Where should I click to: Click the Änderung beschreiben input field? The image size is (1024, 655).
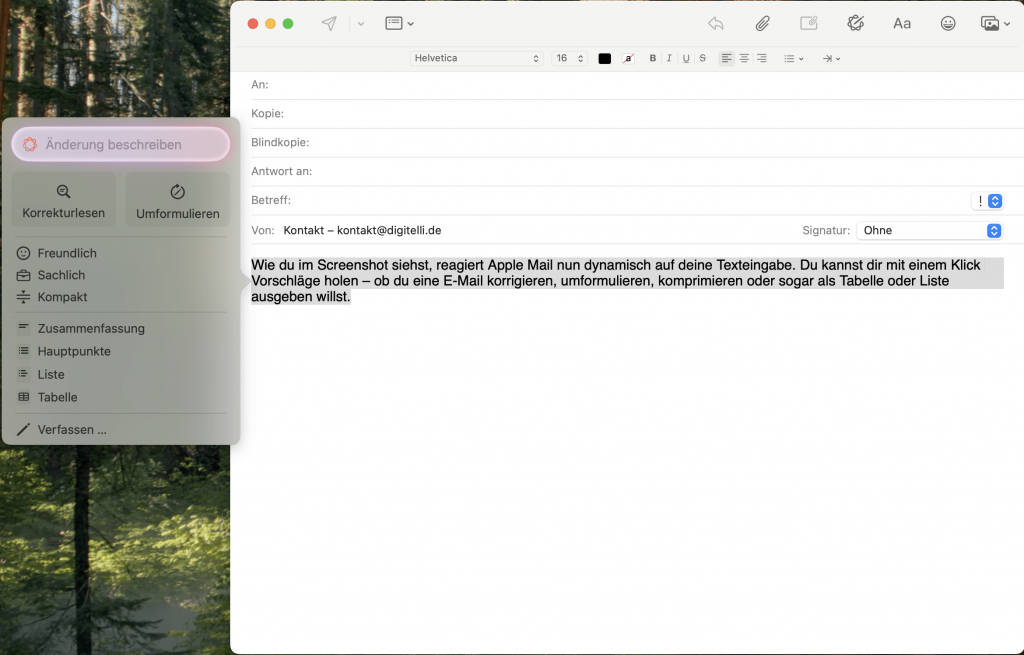tap(121, 144)
